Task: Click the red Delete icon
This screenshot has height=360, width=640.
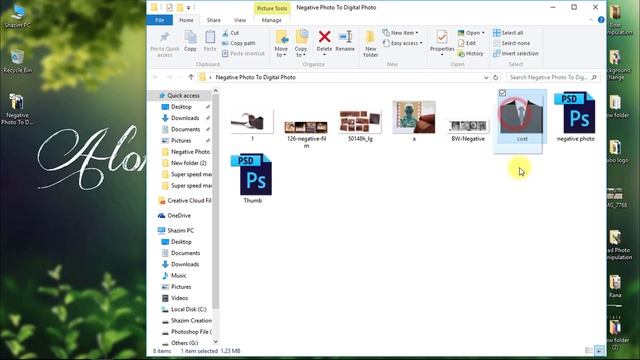Action: pyautogui.click(x=324, y=37)
